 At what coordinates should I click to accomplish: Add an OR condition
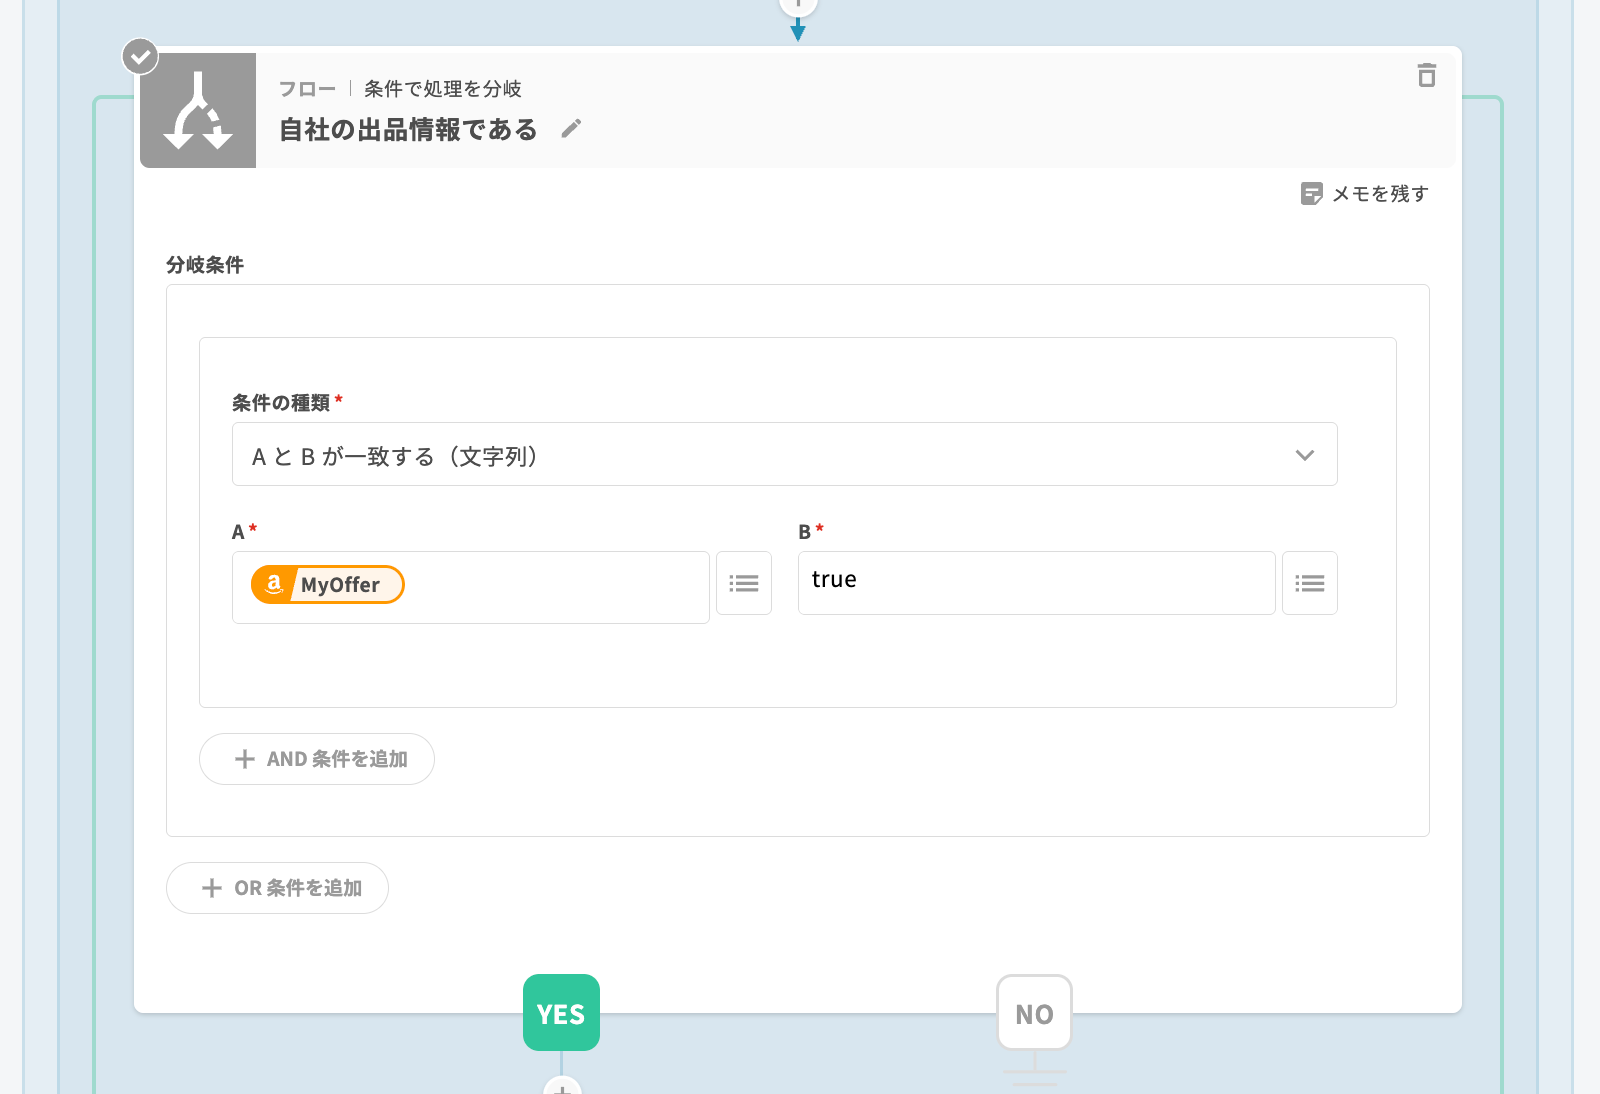(277, 888)
